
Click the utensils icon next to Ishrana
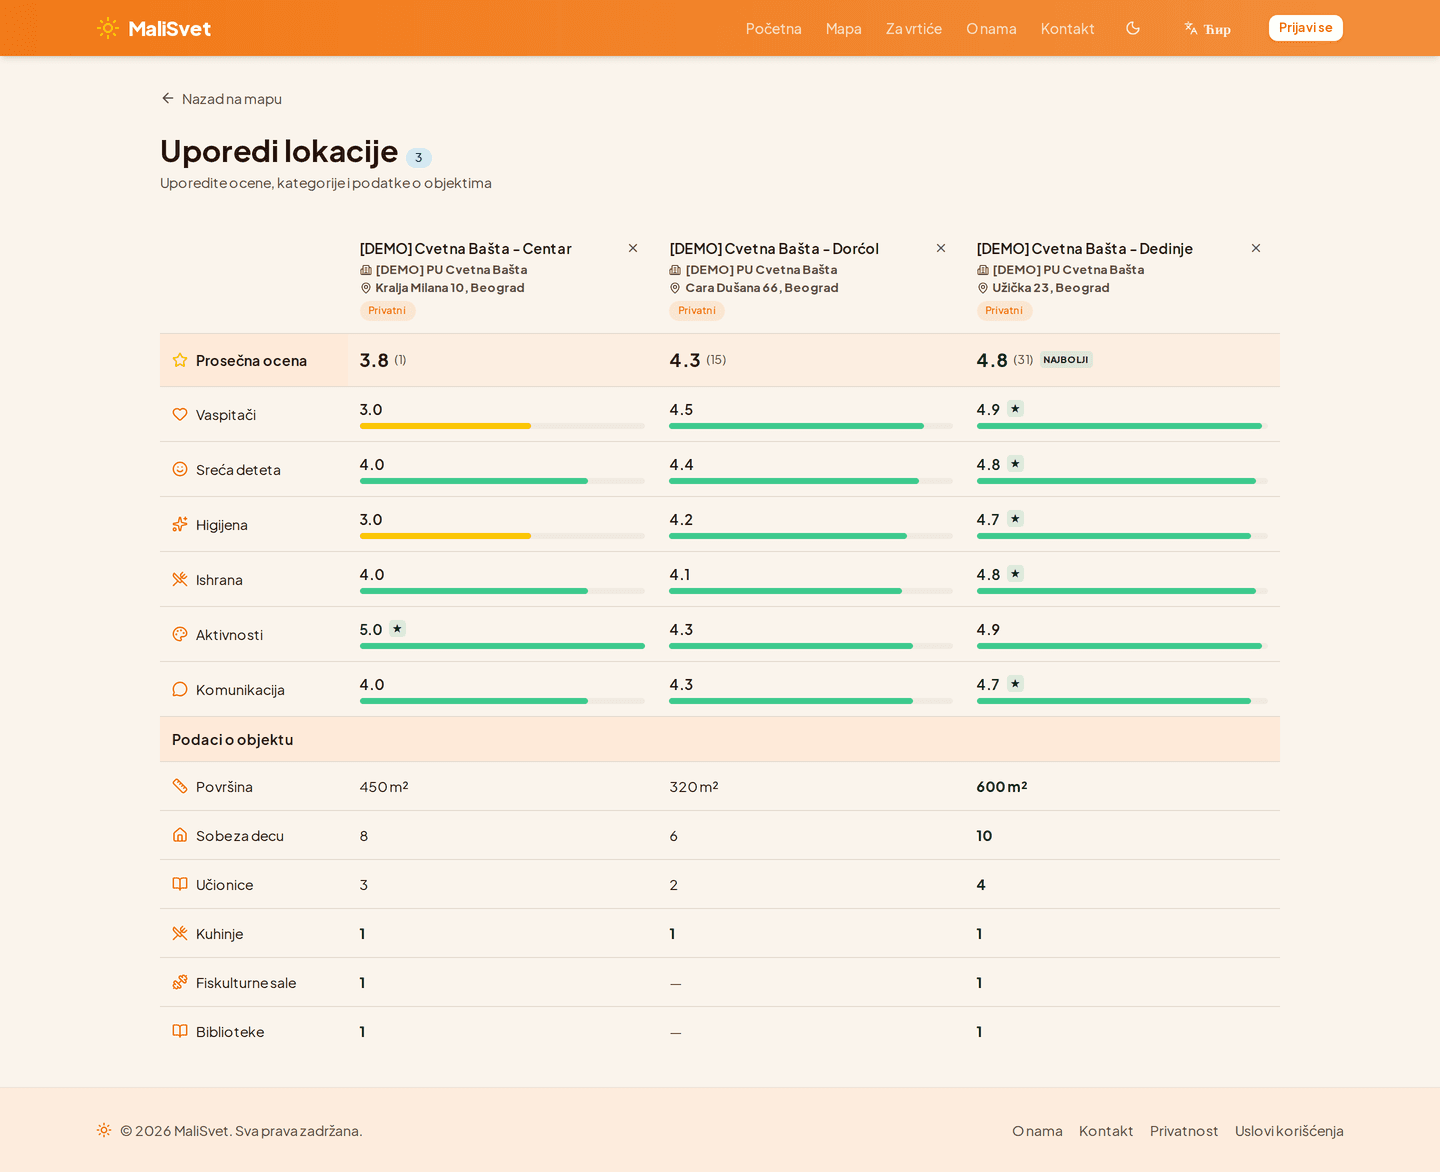point(179,579)
